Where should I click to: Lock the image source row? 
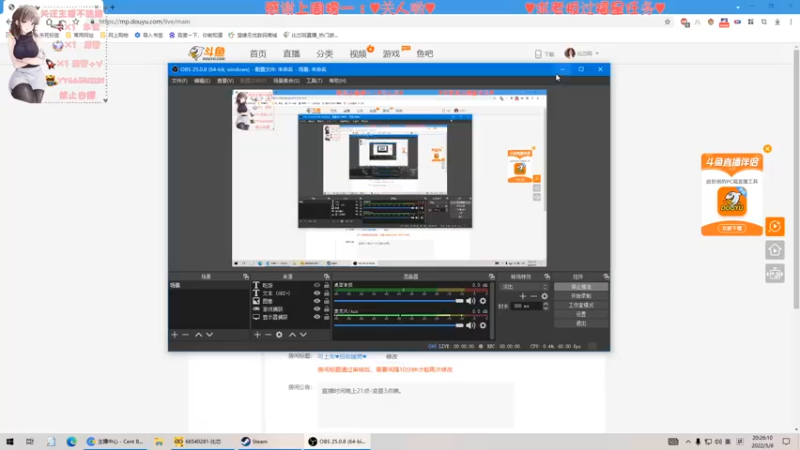click(x=327, y=301)
